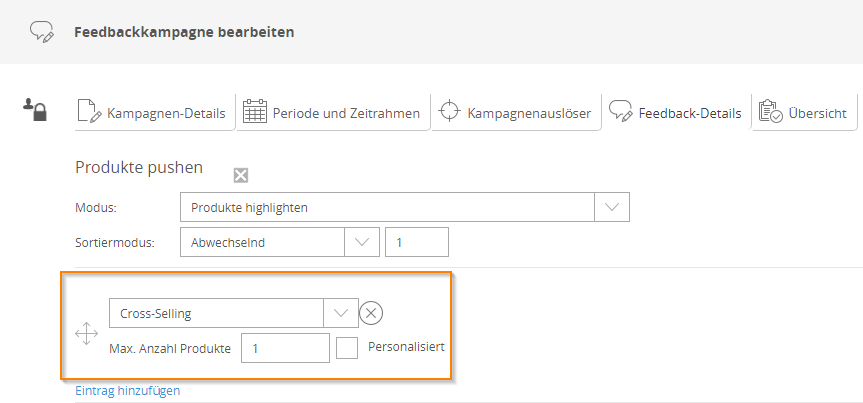Toggle the Personalisiert checkbox
The width and height of the screenshot is (863, 403).
pos(347,348)
